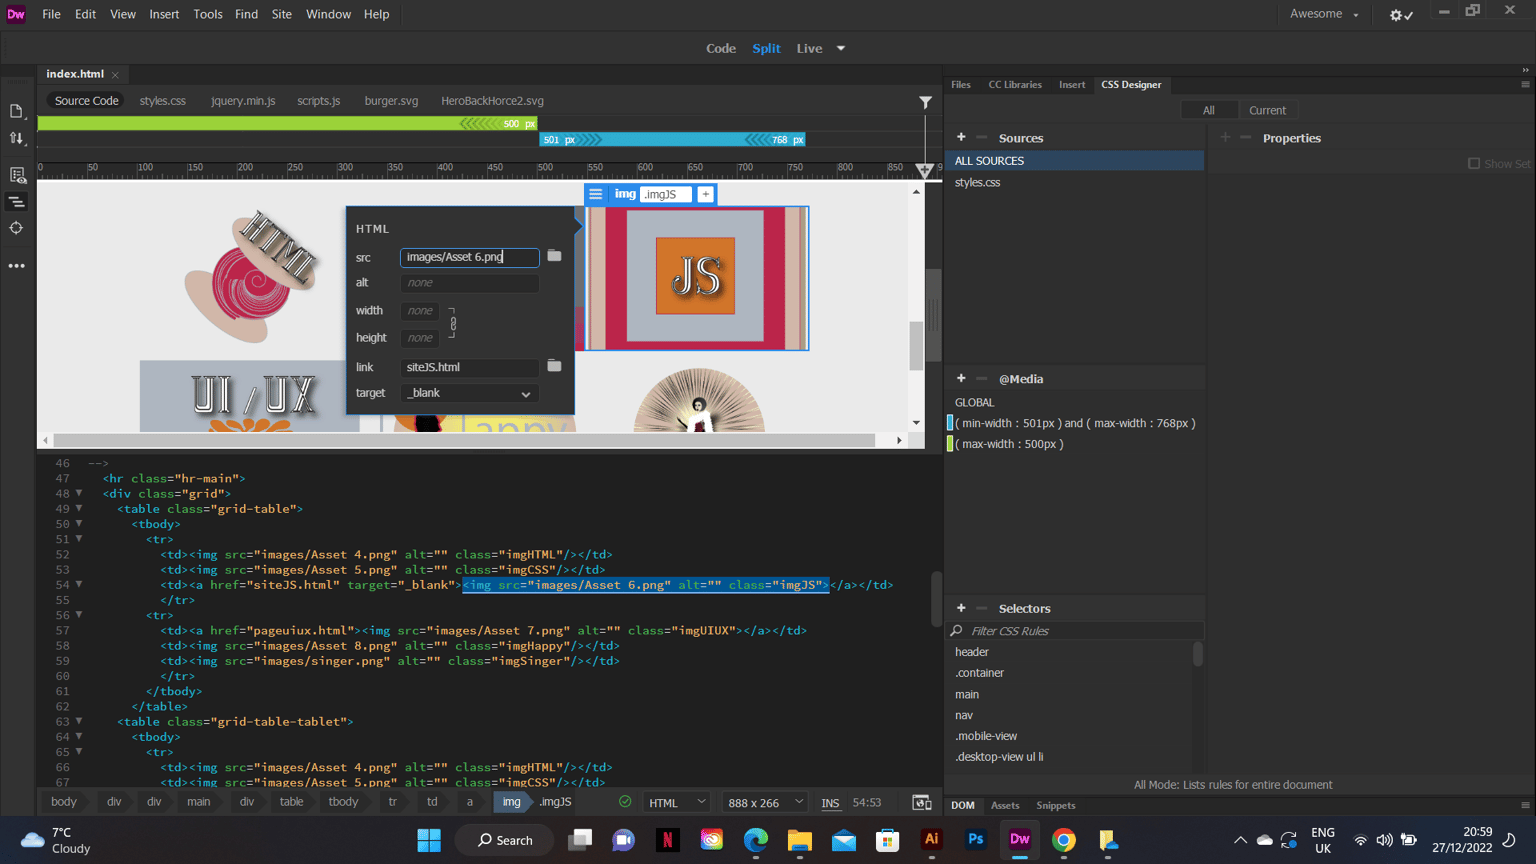
Task: Open Adobe Illustrator from the taskbar
Action: (x=931, y=840)
